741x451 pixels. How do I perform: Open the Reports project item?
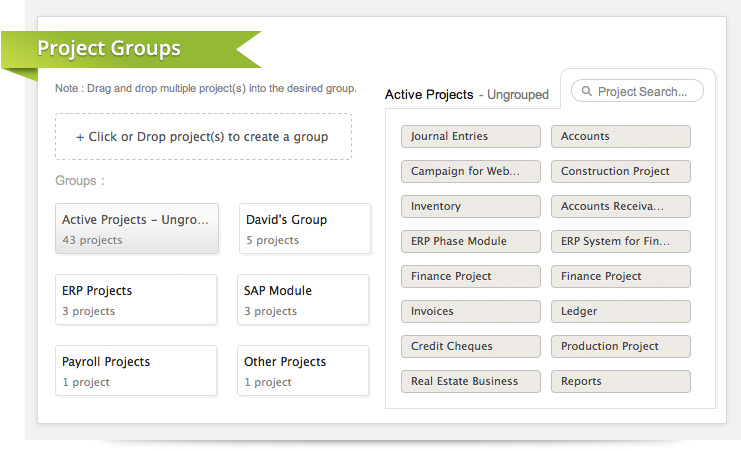[620, 381]
